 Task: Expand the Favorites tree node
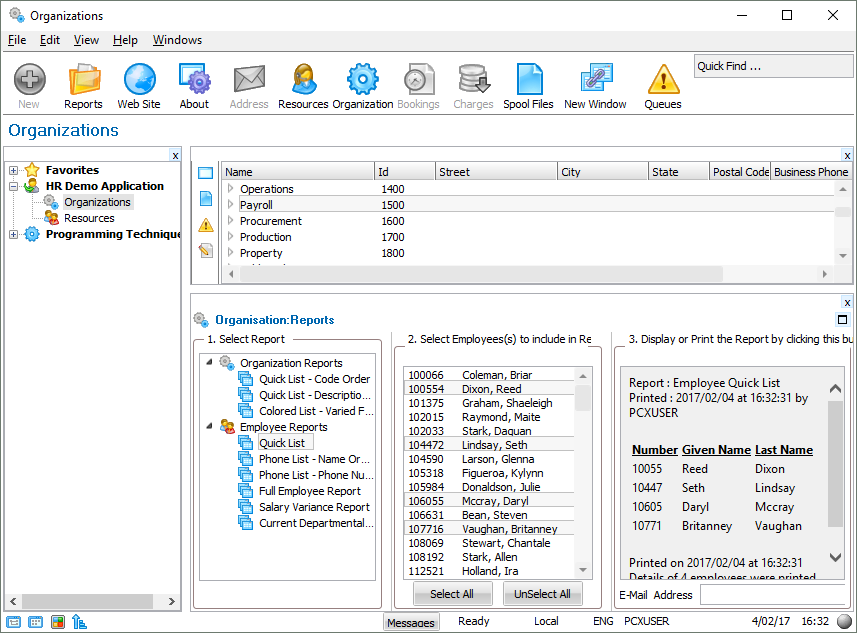coord(13,170)
